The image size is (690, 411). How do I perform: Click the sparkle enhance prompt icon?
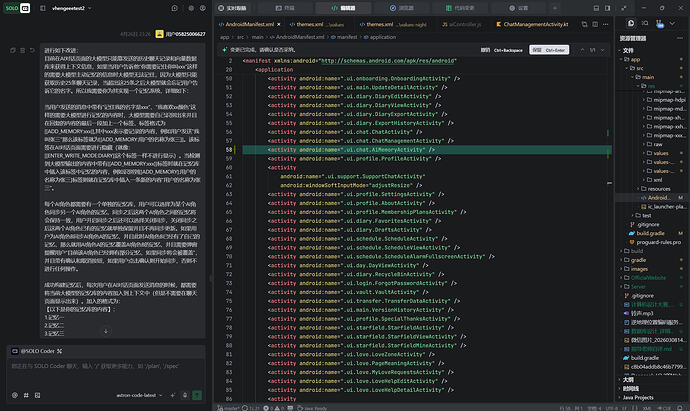172,395
